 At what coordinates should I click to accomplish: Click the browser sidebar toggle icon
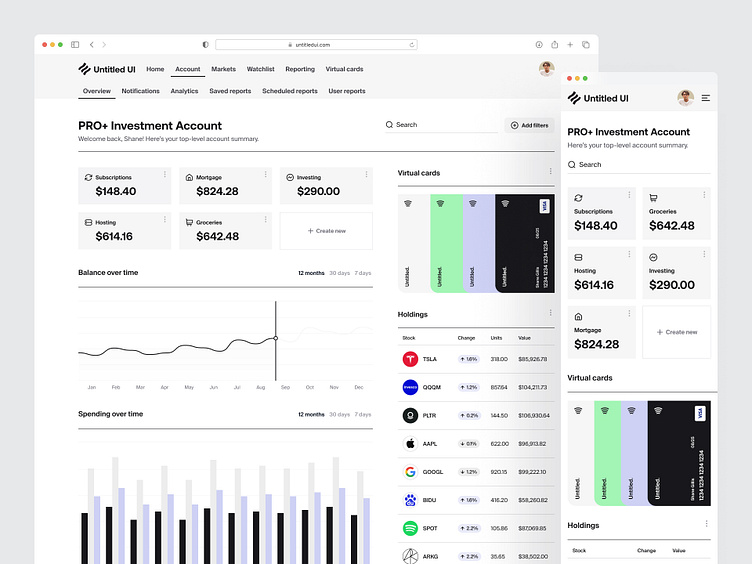pos(75,45)
